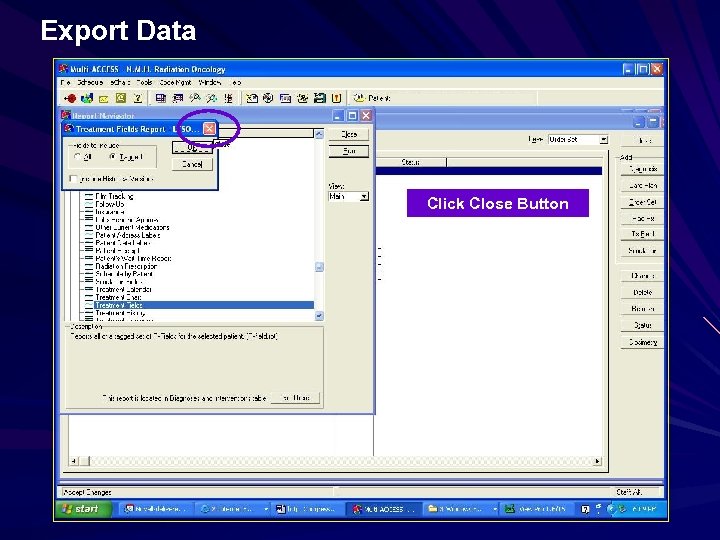Screen dimensions: 720x540
Task: Open the Code Mgmt menu
Action: [x=175, y=83]
